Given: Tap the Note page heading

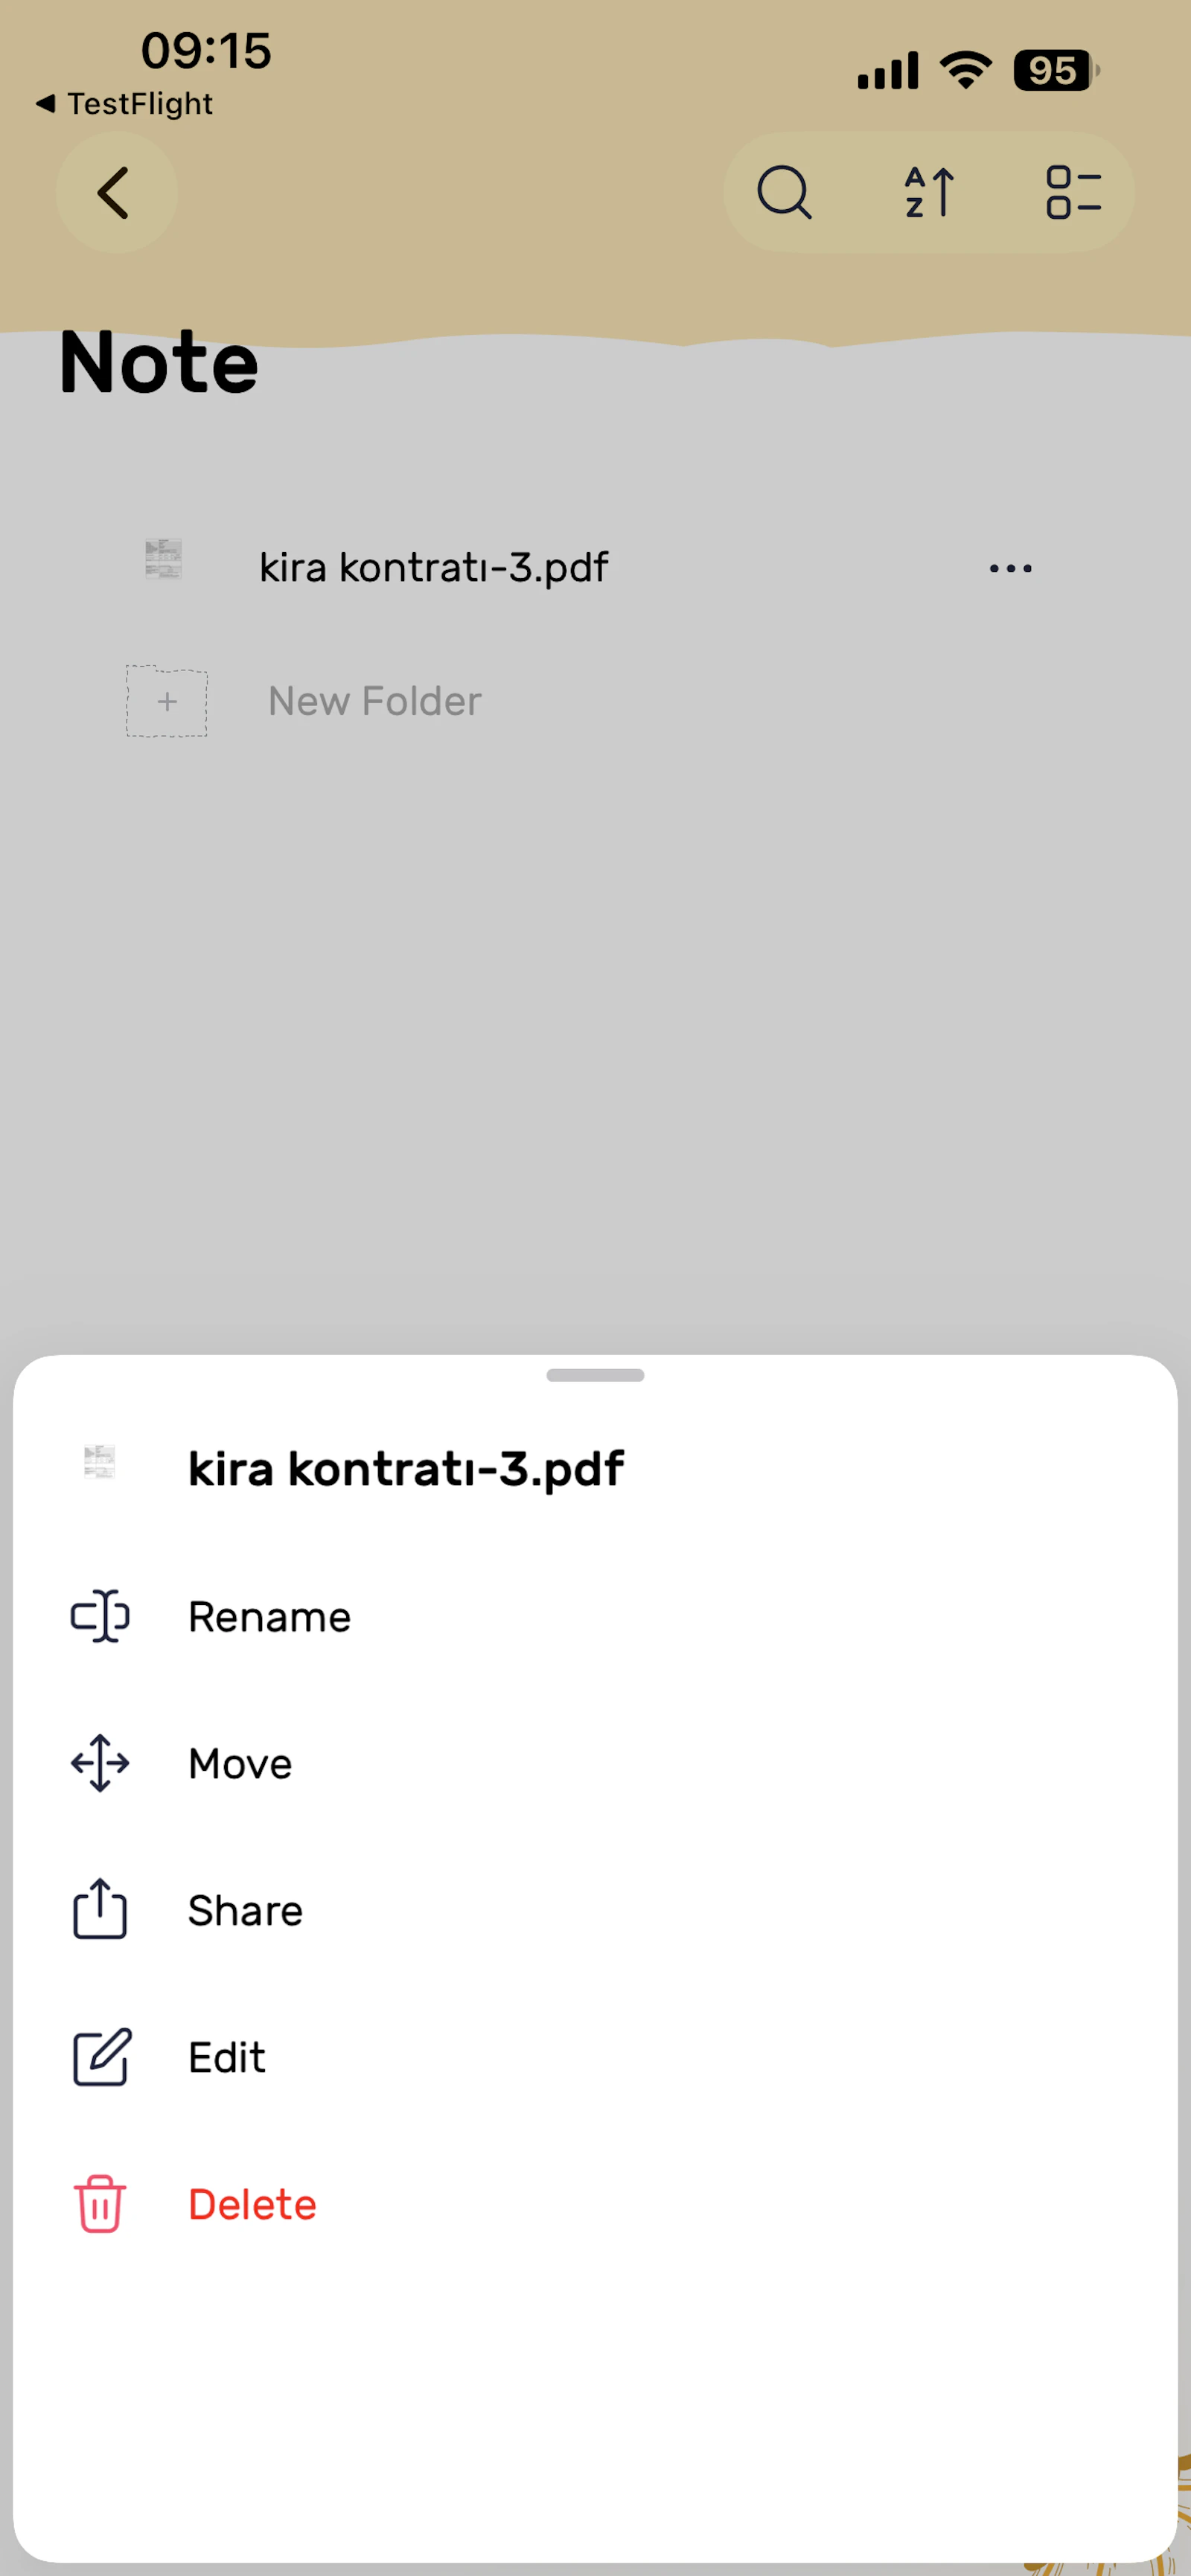Looking at the screenshot, I should [x=159, y=362].
